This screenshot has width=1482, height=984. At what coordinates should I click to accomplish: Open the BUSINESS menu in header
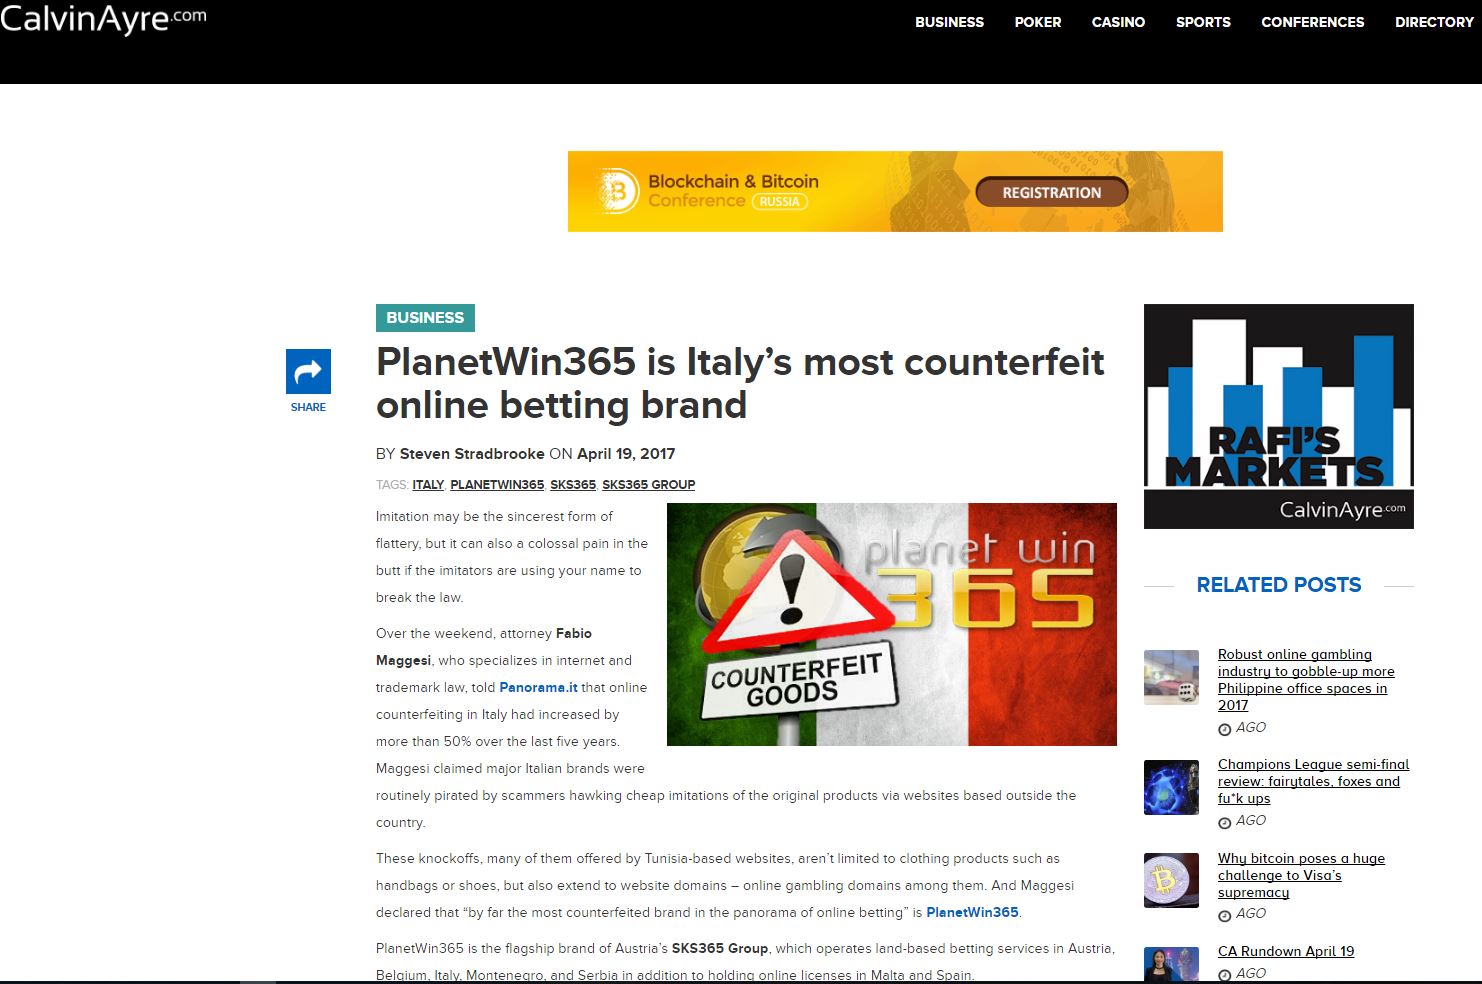(x=949, y=22)
